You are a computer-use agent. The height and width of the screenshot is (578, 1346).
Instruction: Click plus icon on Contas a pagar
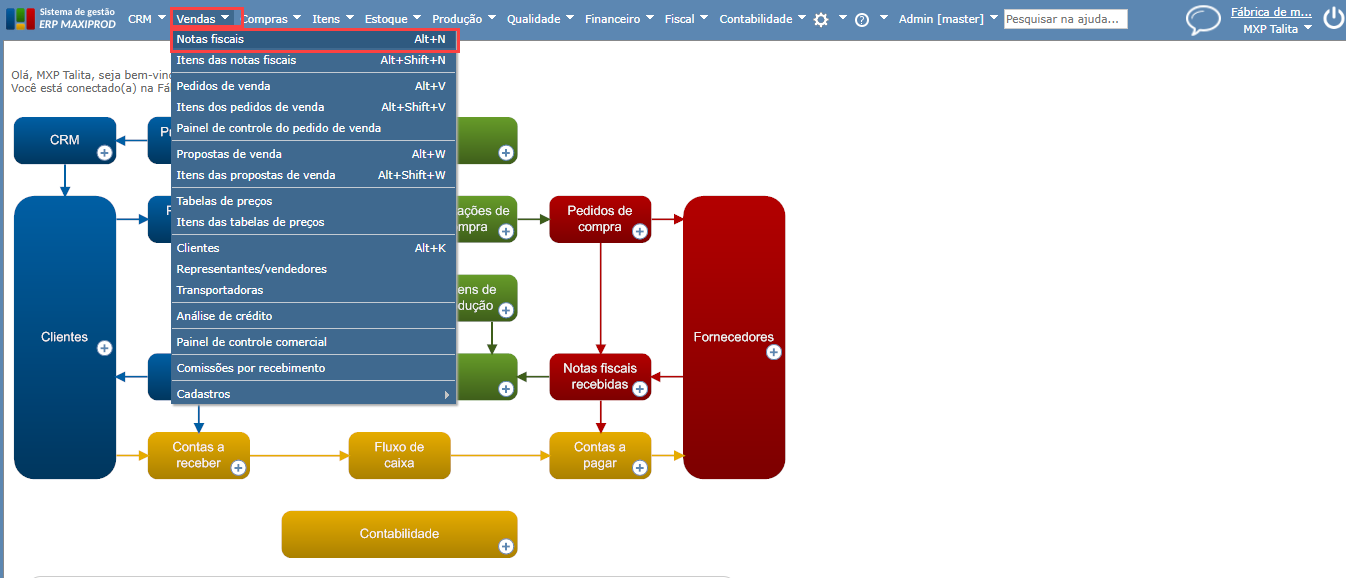639,467
